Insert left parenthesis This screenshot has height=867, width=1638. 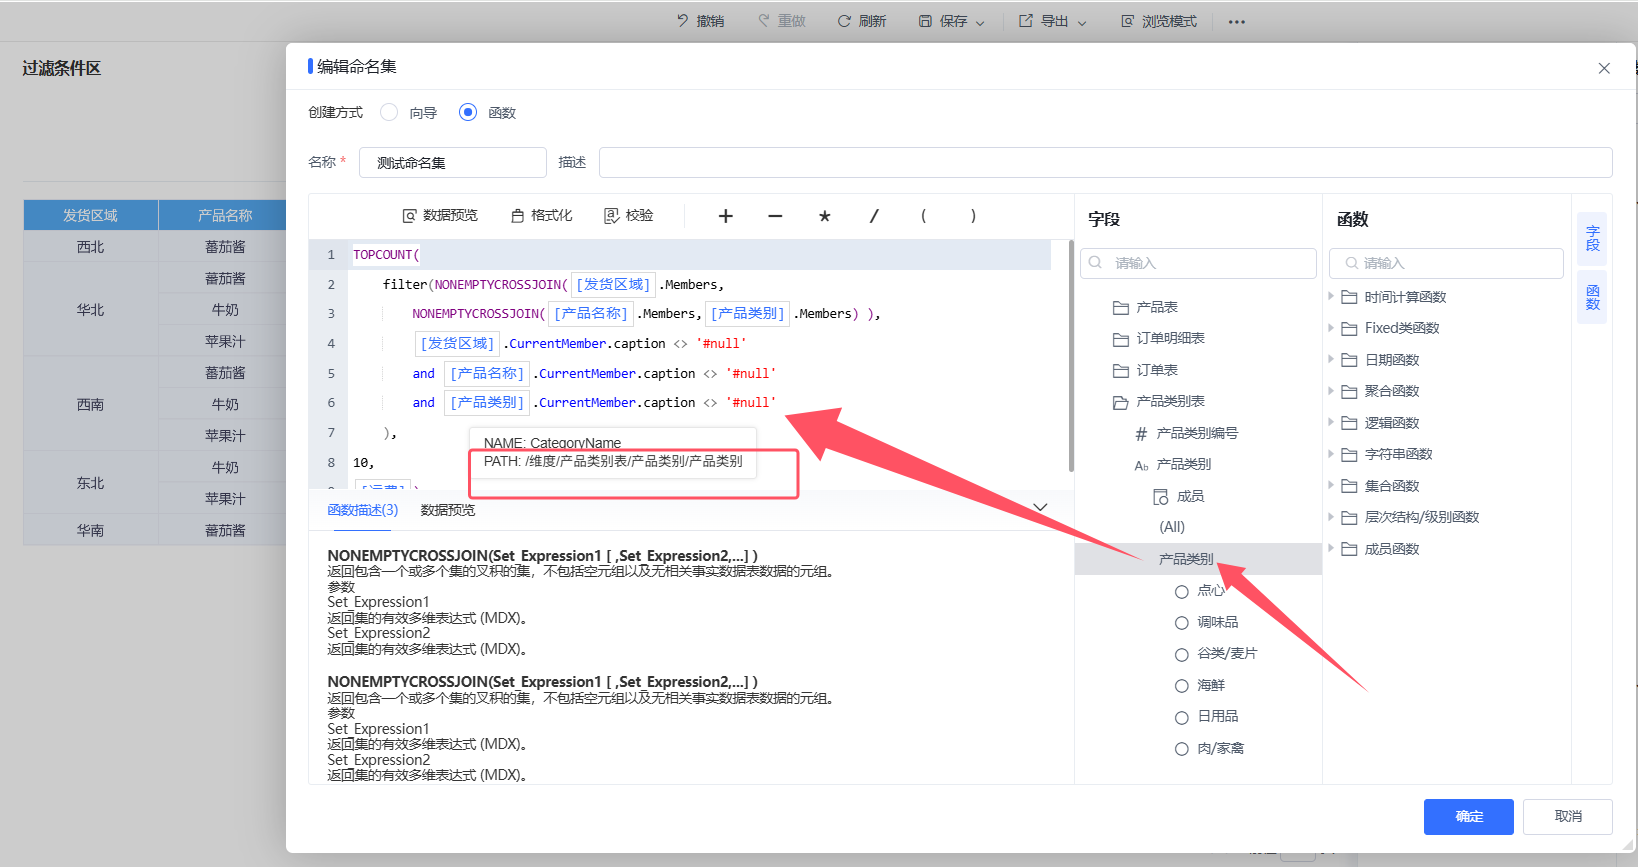(923, 216)
